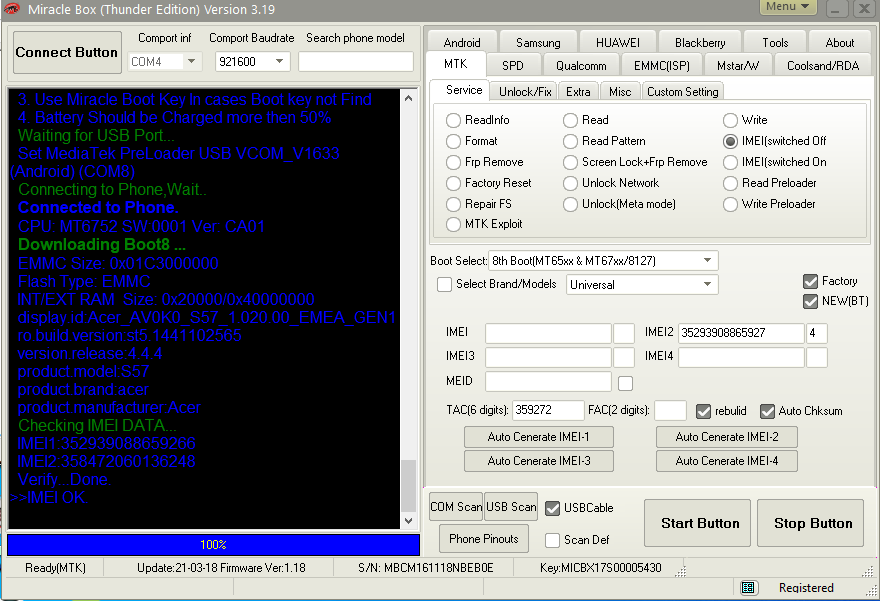This screenshot has width=880, height=601.
Task: Open the Custom Setting sub-tab
Action: click(x=682, y=91)
